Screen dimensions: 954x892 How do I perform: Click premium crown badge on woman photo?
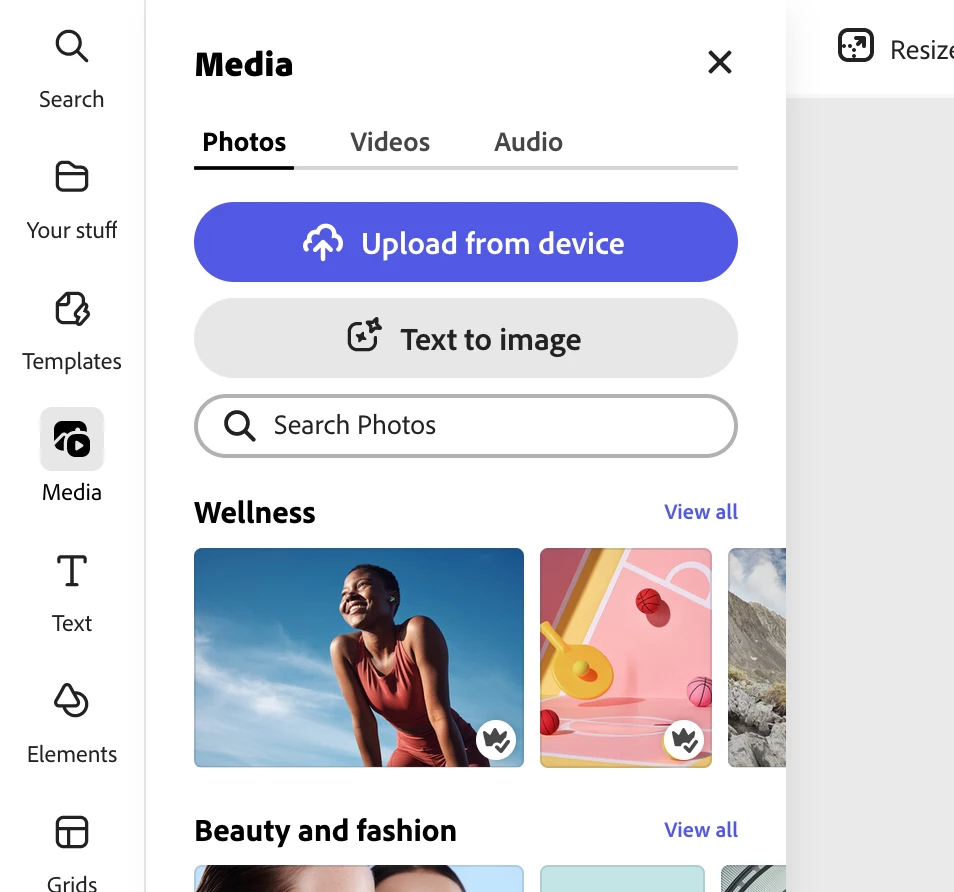click(496, 740)
